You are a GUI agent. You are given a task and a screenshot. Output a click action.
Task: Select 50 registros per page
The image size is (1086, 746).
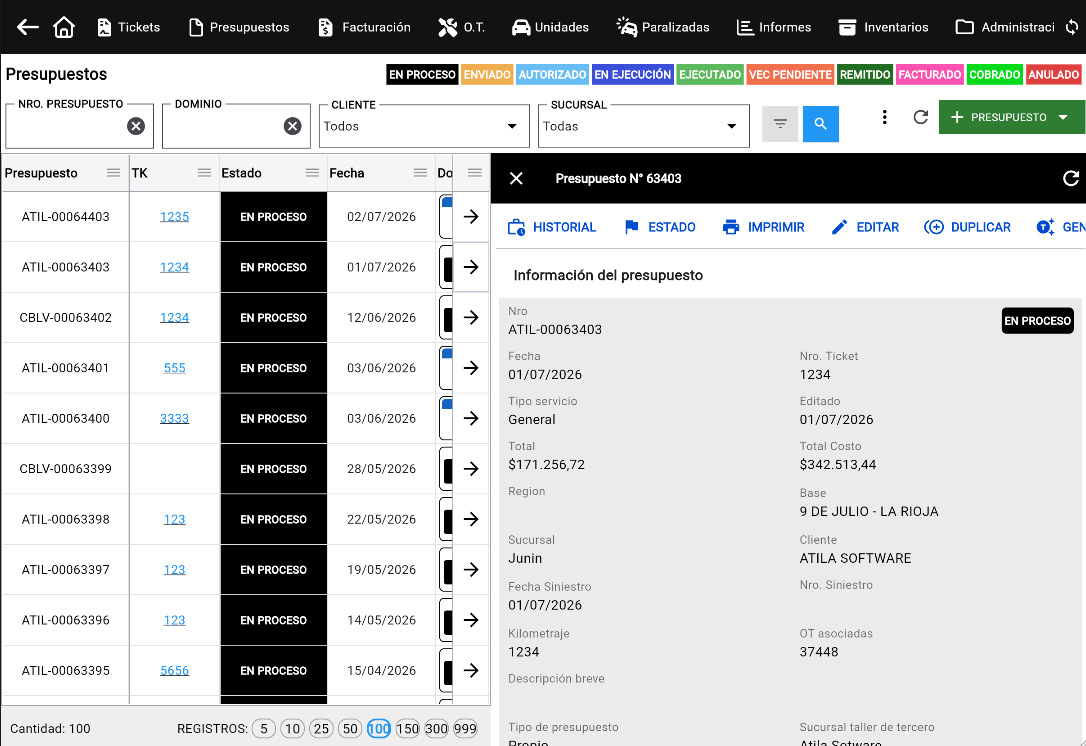350,729
